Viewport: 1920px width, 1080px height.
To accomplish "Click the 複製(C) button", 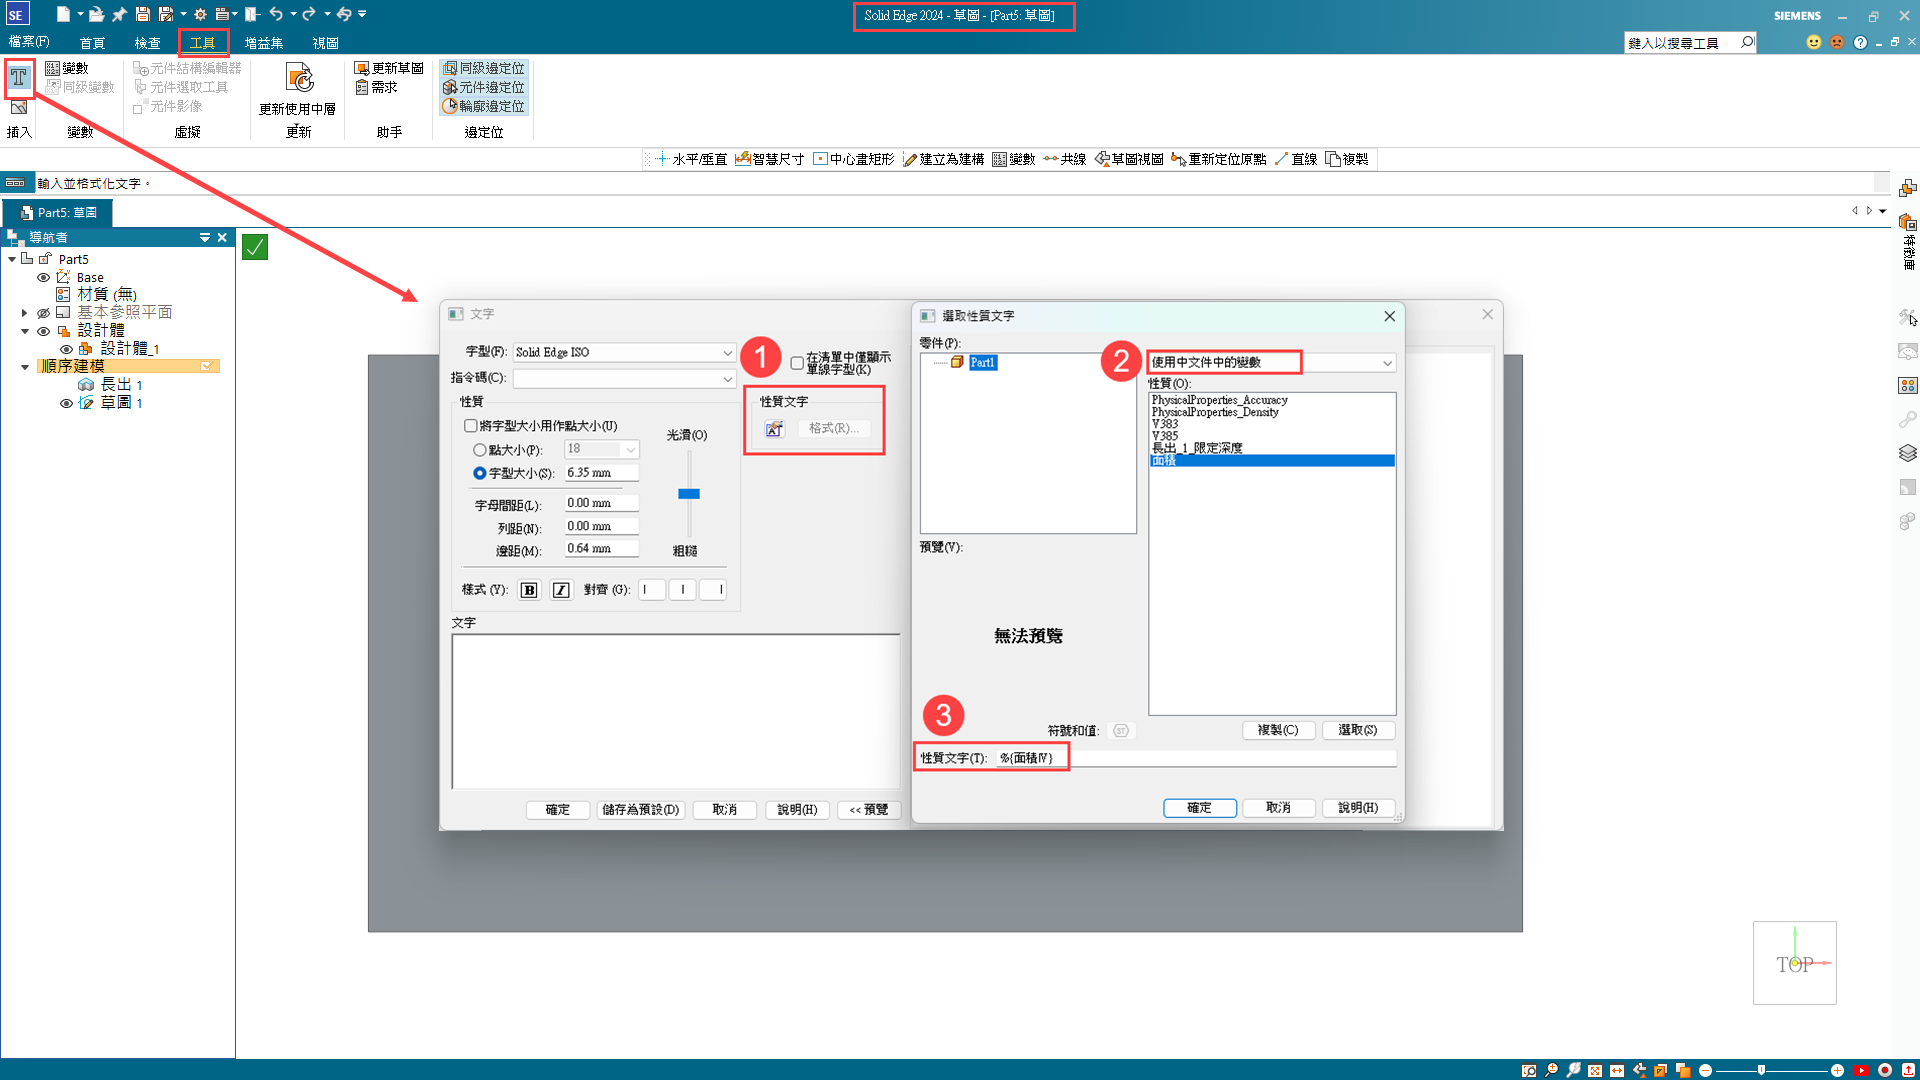I will coord(1278,730).
